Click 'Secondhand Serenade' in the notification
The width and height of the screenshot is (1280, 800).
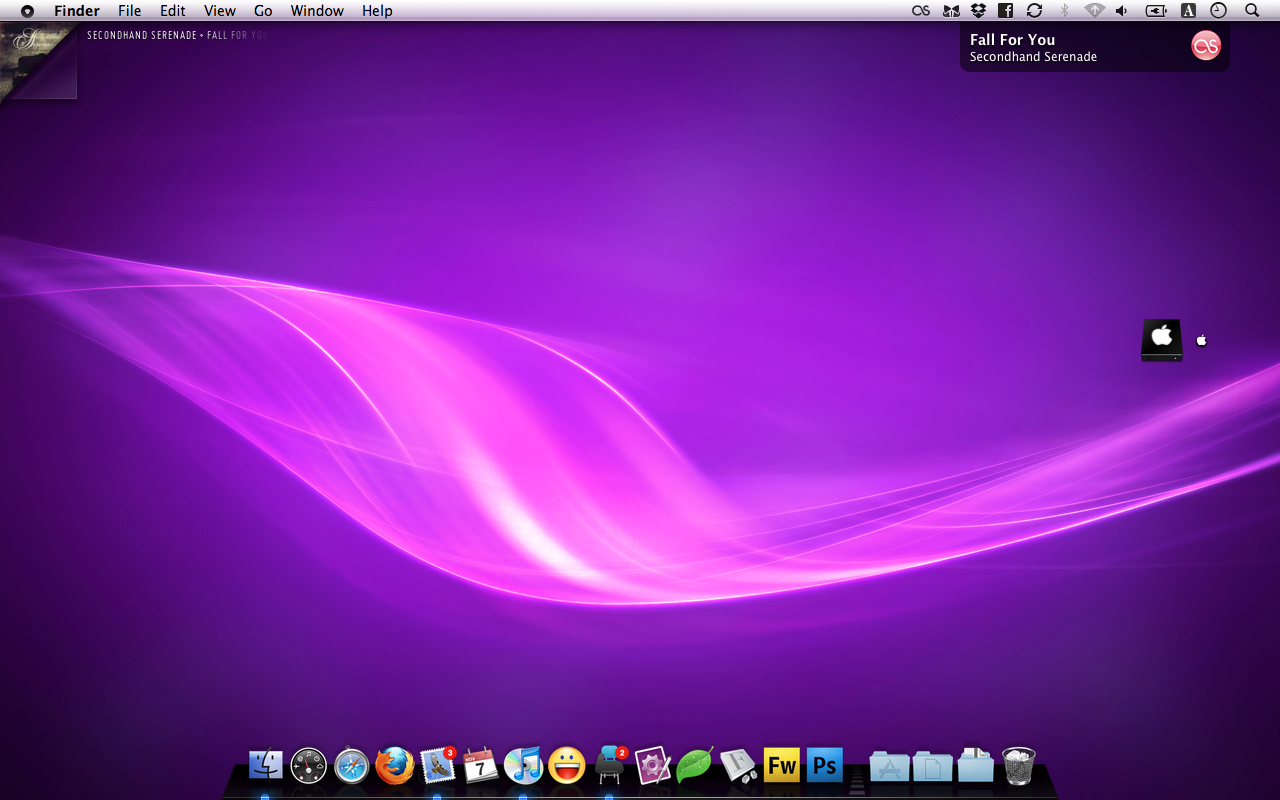coord(1033,57)
